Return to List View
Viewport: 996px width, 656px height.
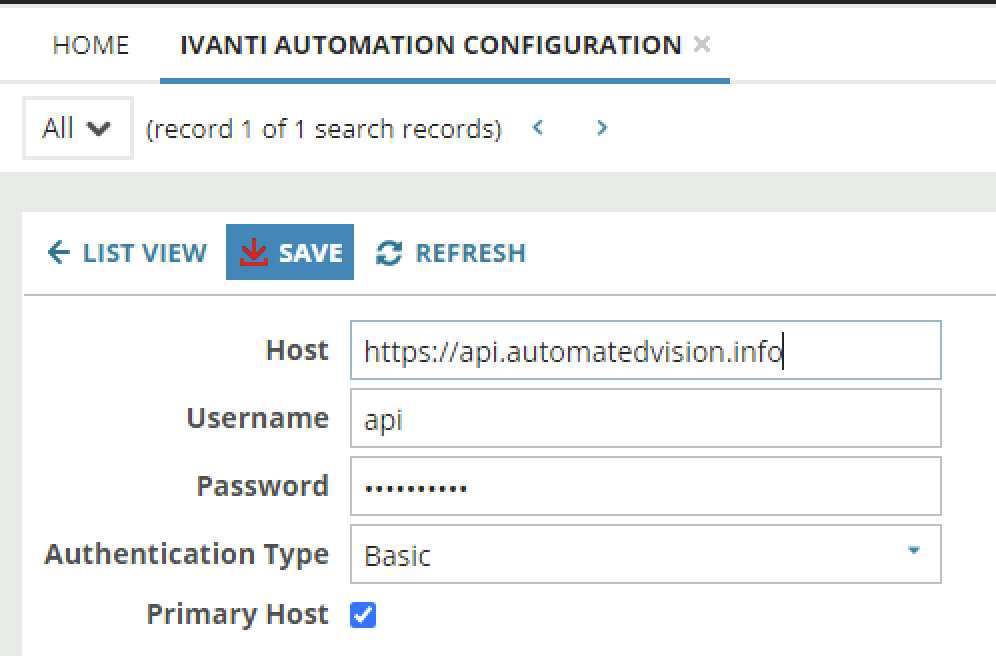point(127,253)
